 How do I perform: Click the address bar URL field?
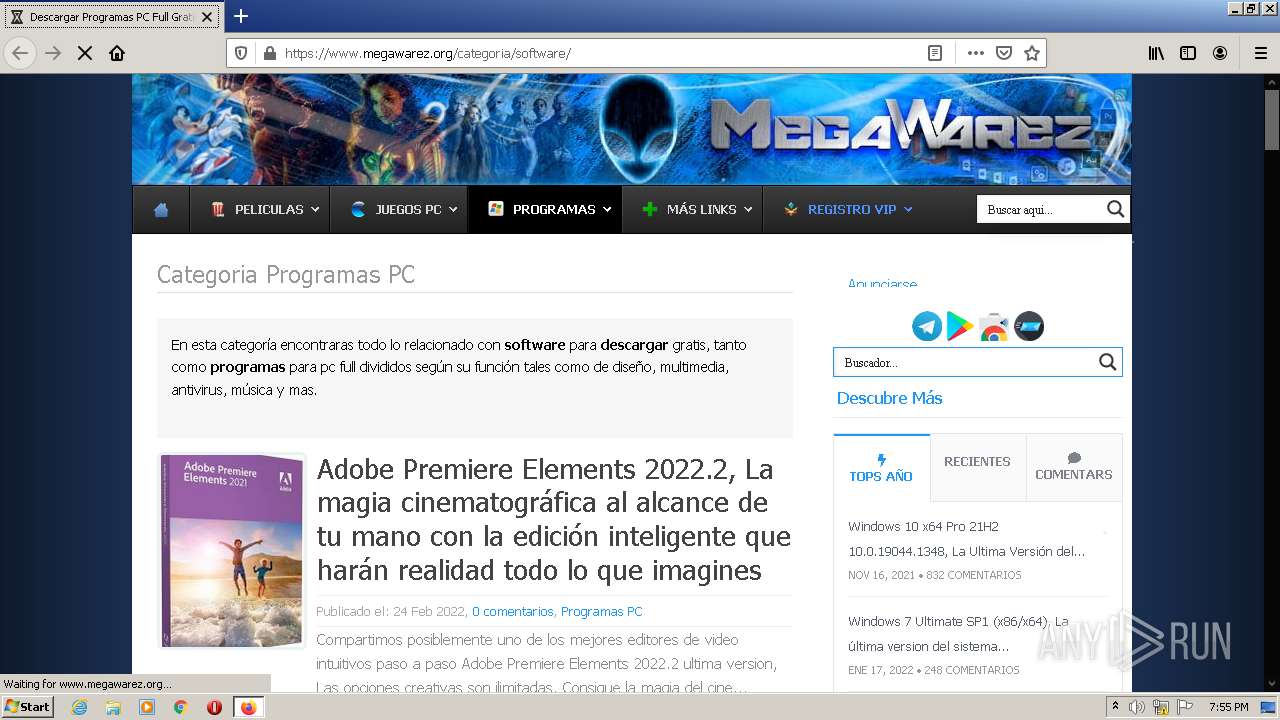point(600,53)
